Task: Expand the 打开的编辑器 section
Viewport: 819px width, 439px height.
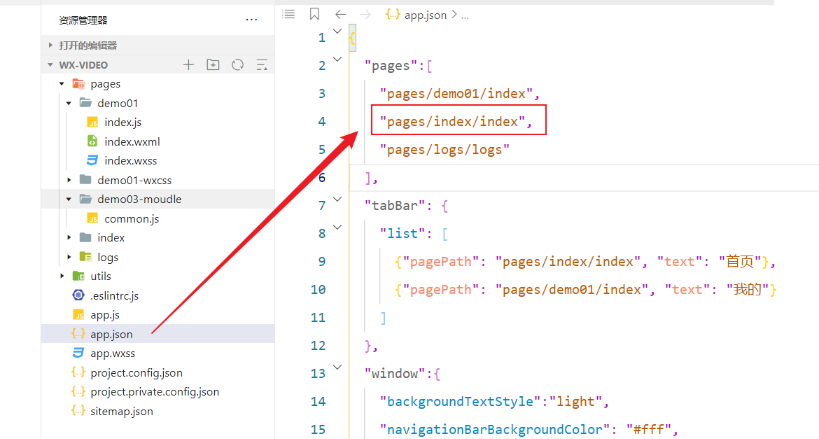Action: (50, 45)
